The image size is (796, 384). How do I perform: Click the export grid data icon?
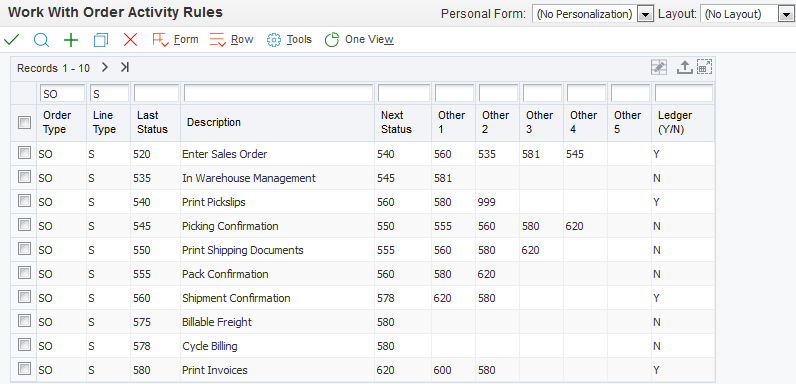click(x=684, y=67)
